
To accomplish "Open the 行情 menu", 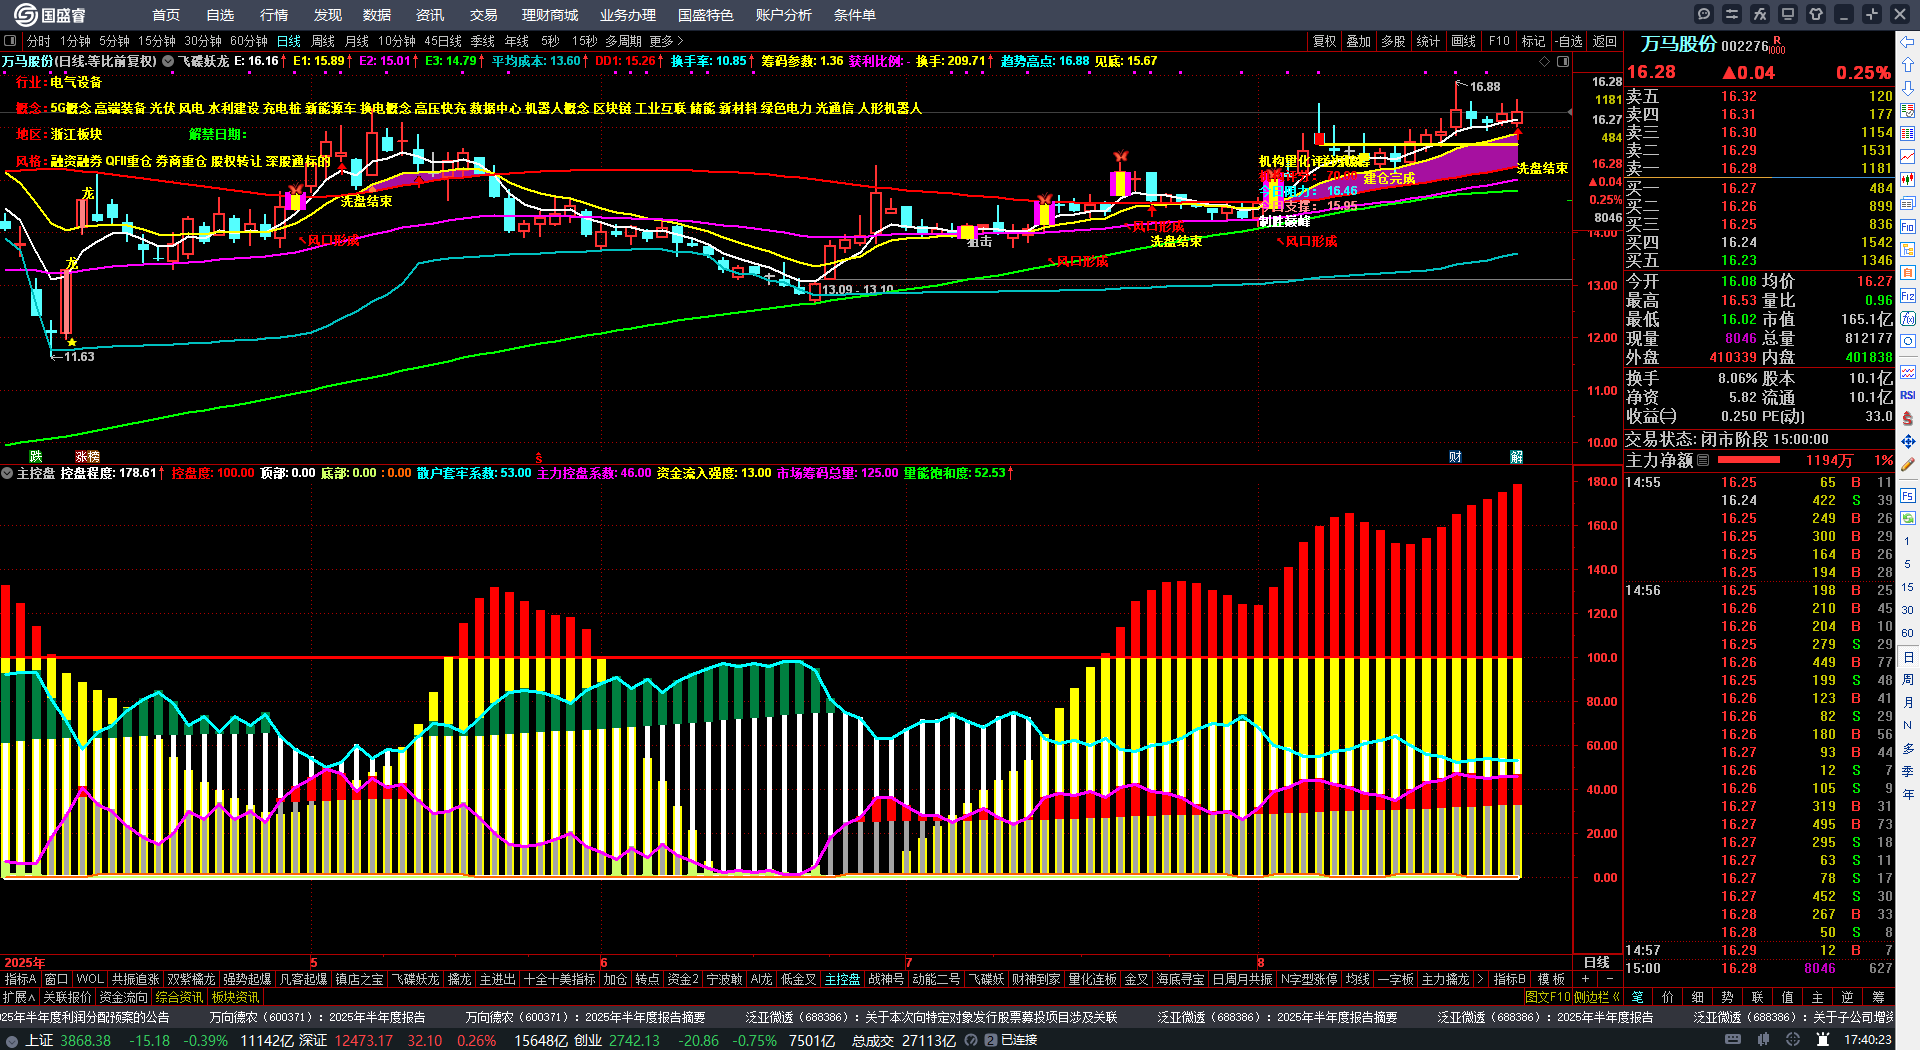I will (x=274, y=15).
